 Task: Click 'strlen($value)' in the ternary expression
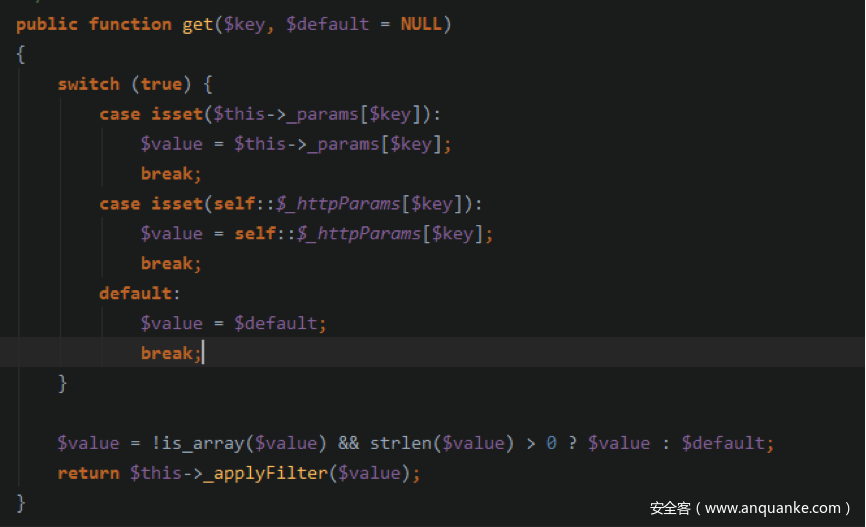[x=442, y=443]
